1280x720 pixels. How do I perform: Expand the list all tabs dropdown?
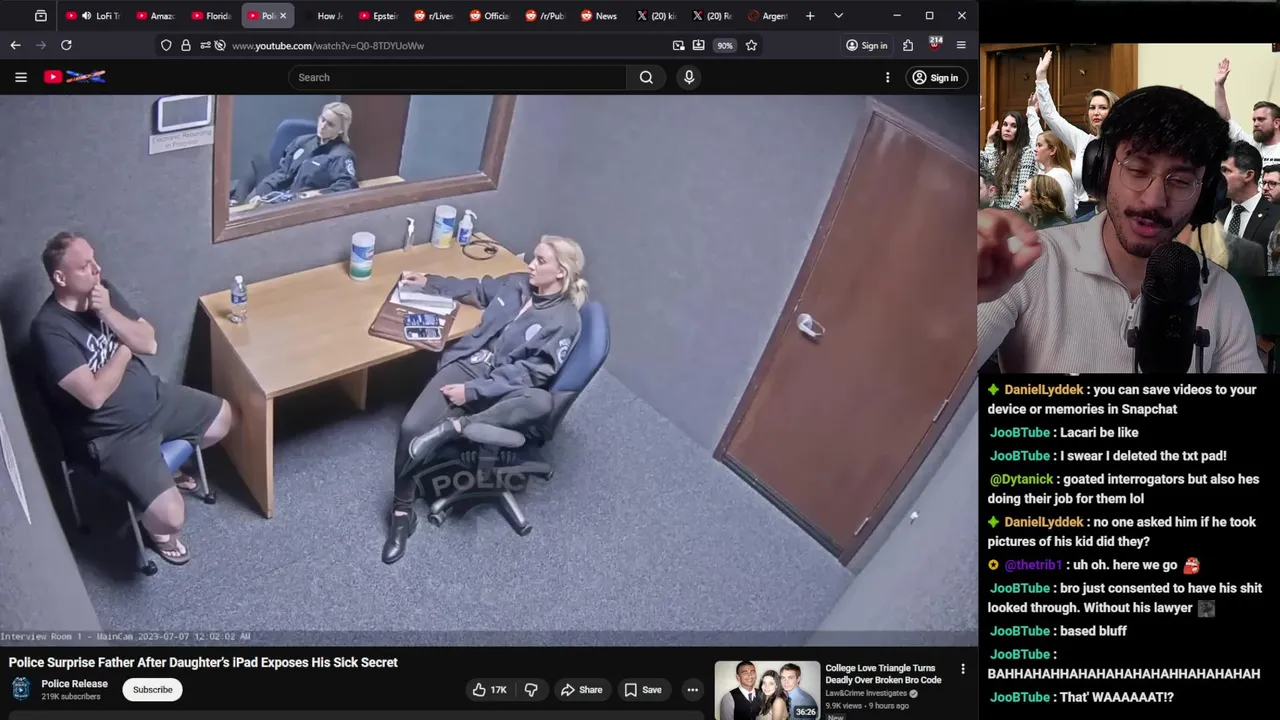coord(838,16)
